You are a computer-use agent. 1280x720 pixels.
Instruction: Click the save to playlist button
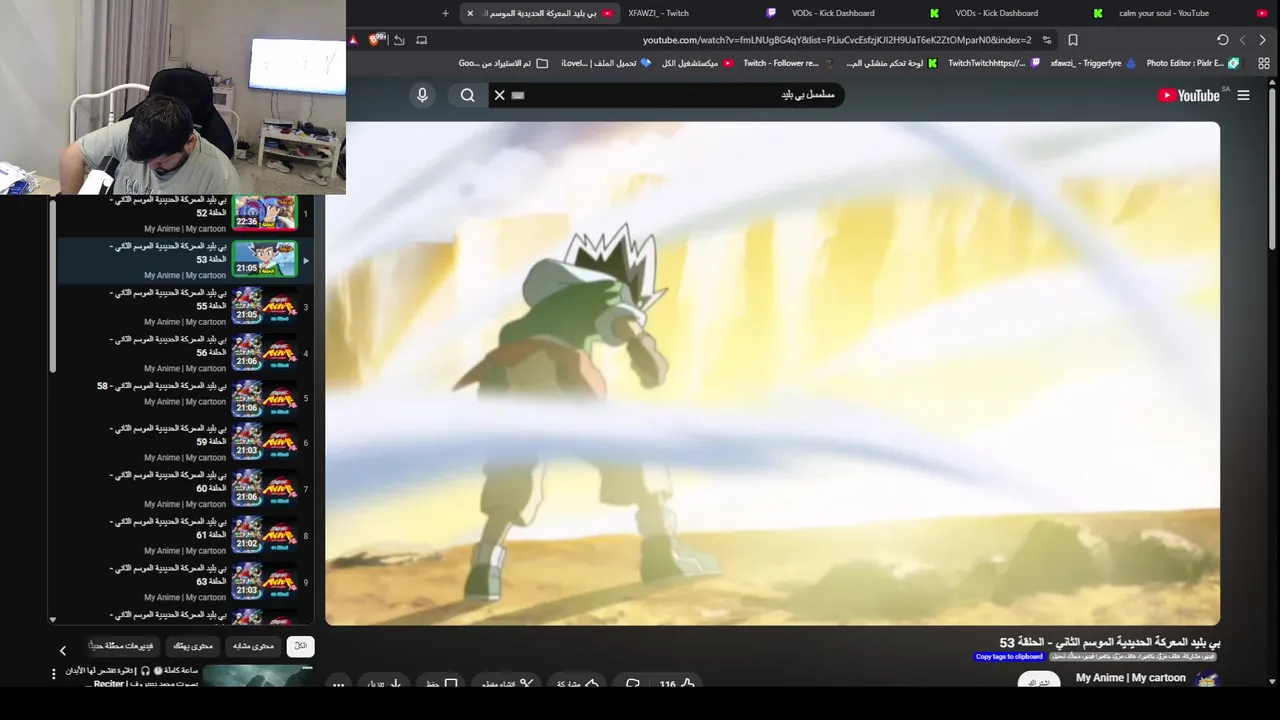[x=442, y=684]
